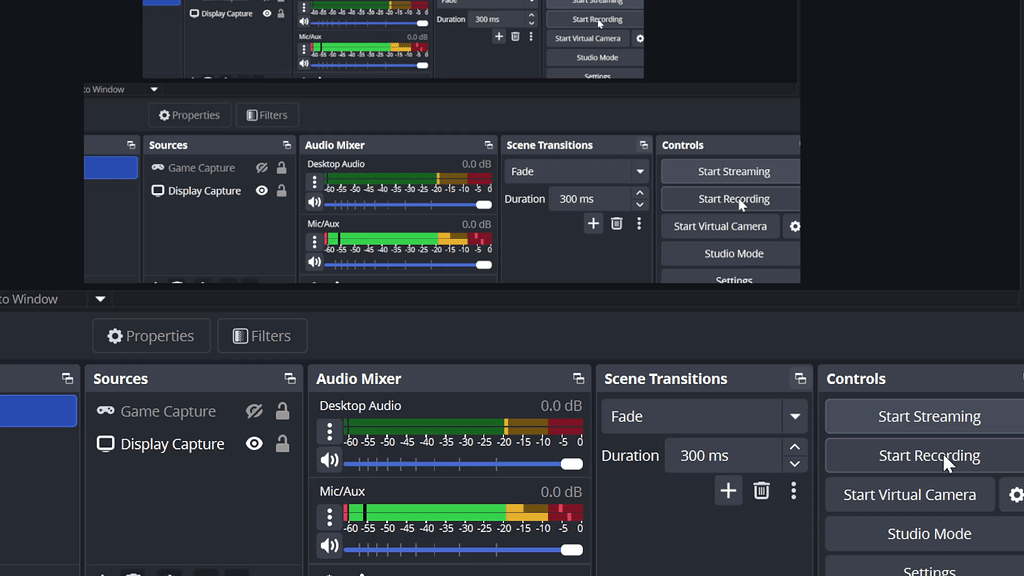Click Start Streaming in the largest OBS view
Image resolution: width=1024 pixels, height=576 pixels.
click(925, 417)
